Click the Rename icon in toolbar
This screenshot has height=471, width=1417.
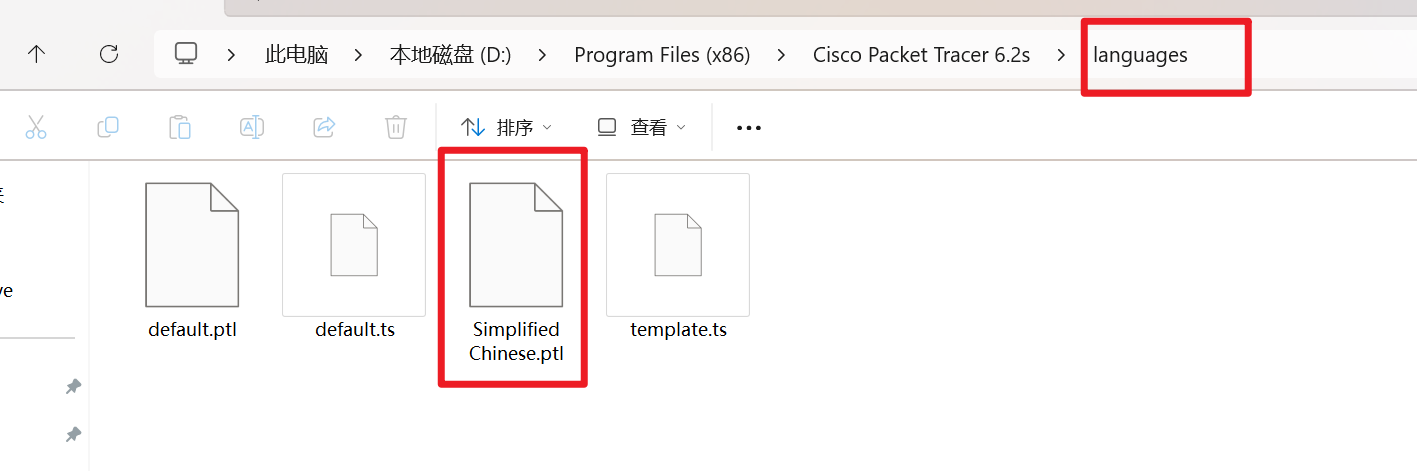coord(252,127)
